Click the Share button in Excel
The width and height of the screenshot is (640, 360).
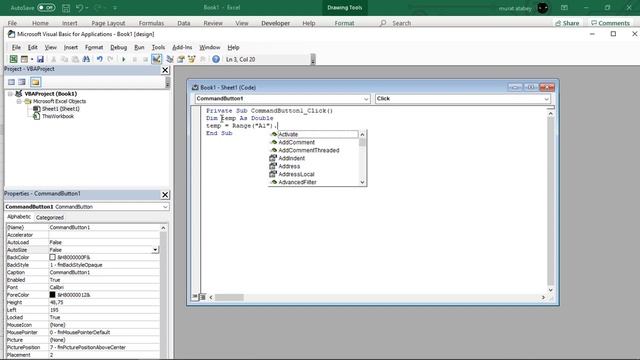click(567, 23)
